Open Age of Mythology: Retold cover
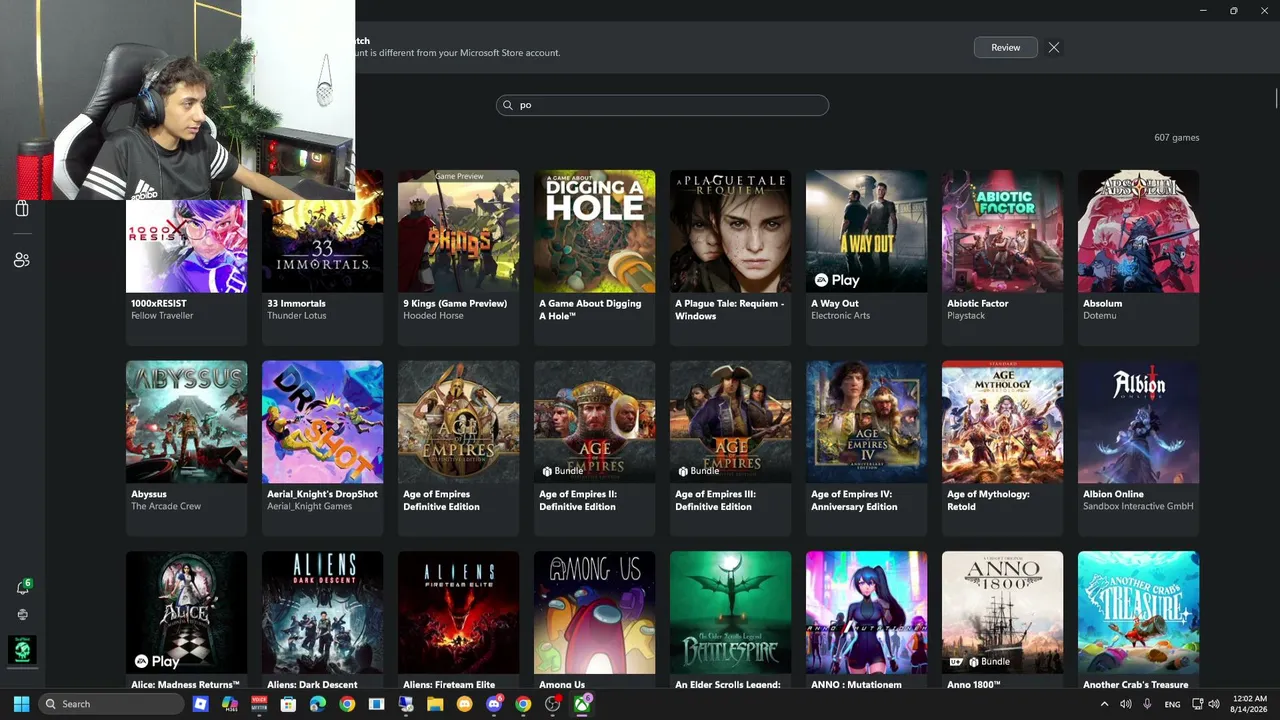This screenshot has height=720, width=1280. [1002, 422]
